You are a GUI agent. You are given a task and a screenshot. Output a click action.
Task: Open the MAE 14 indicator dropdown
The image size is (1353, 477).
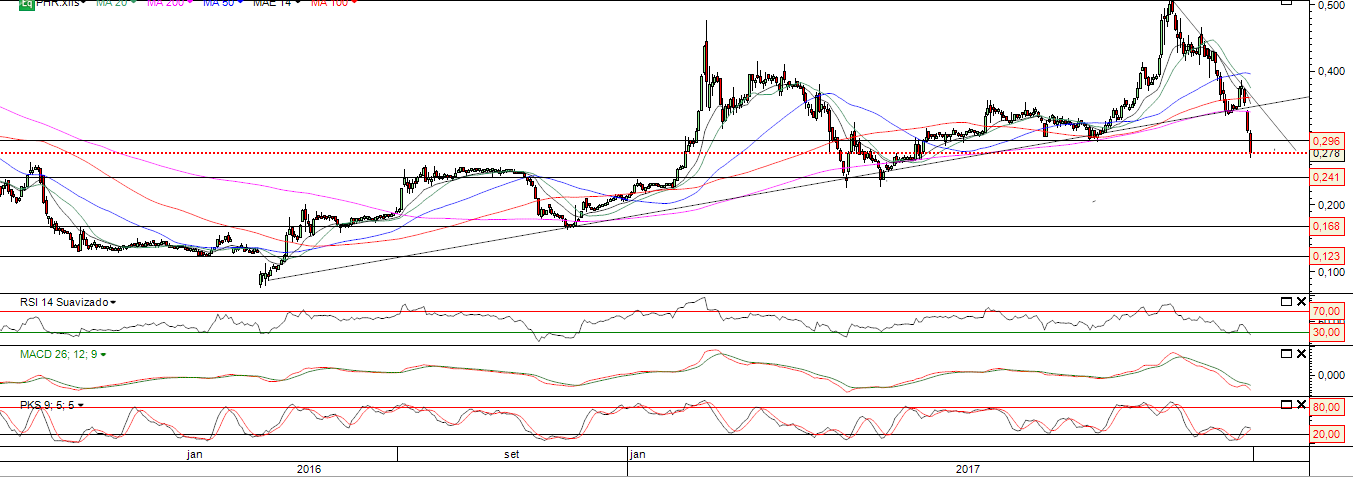coord(299,2)
